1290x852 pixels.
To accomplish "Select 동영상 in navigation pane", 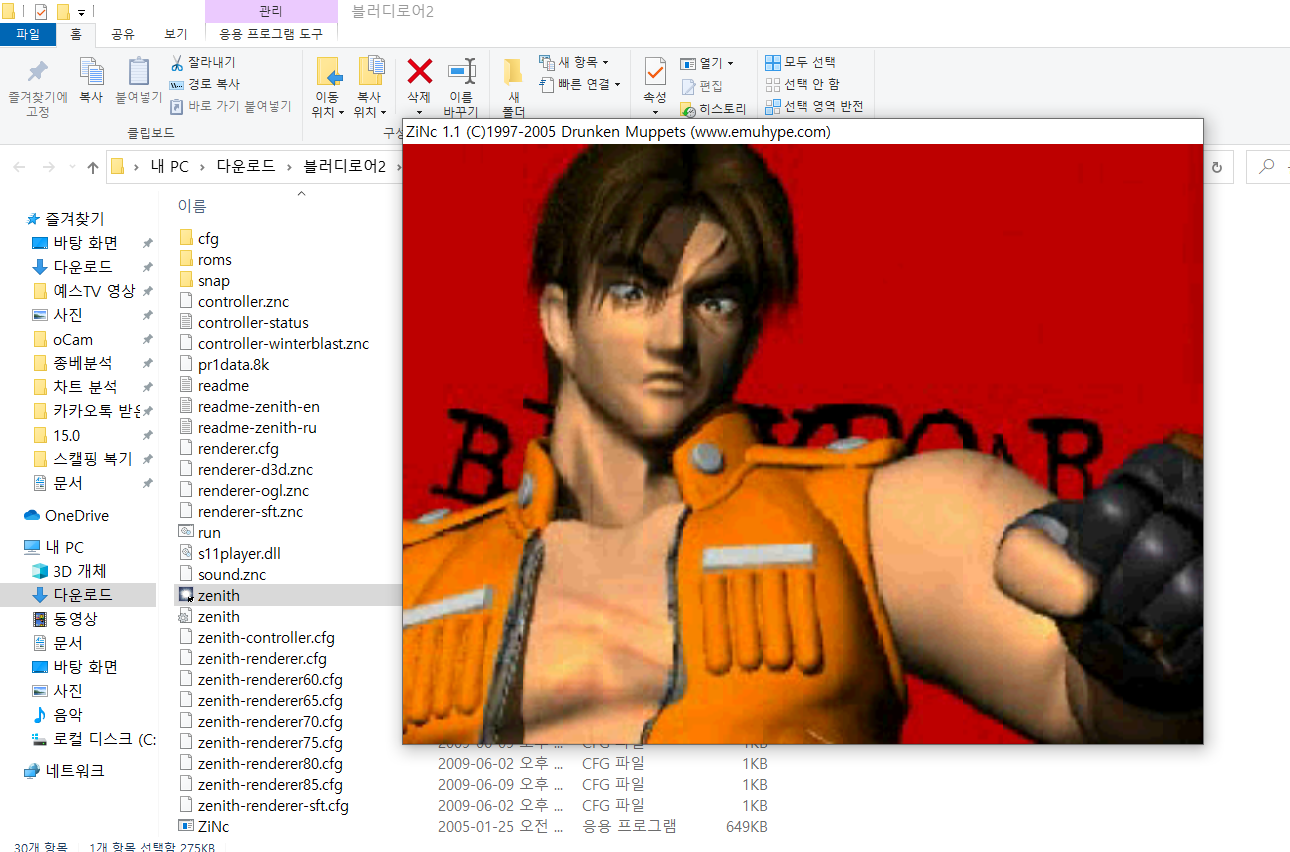I will coord(76,619).
